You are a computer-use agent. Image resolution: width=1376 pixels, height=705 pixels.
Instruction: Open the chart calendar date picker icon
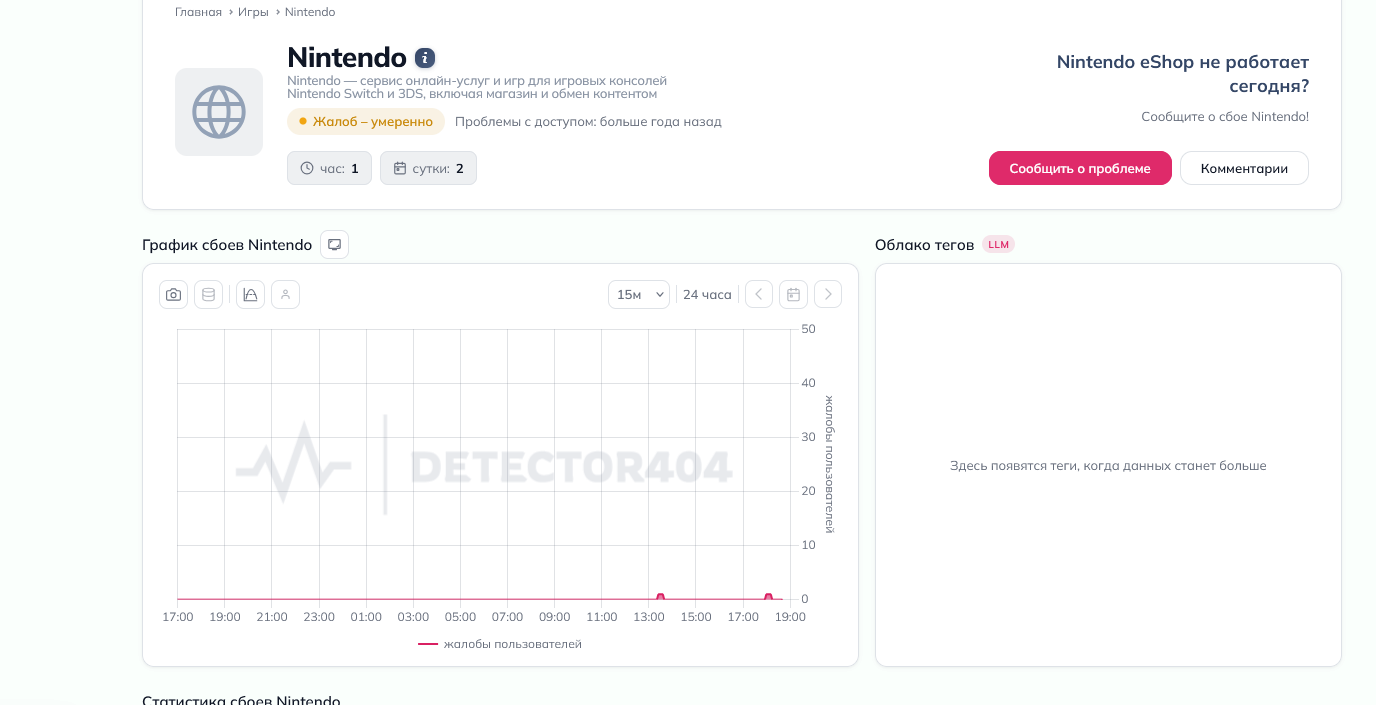[793, 294]
